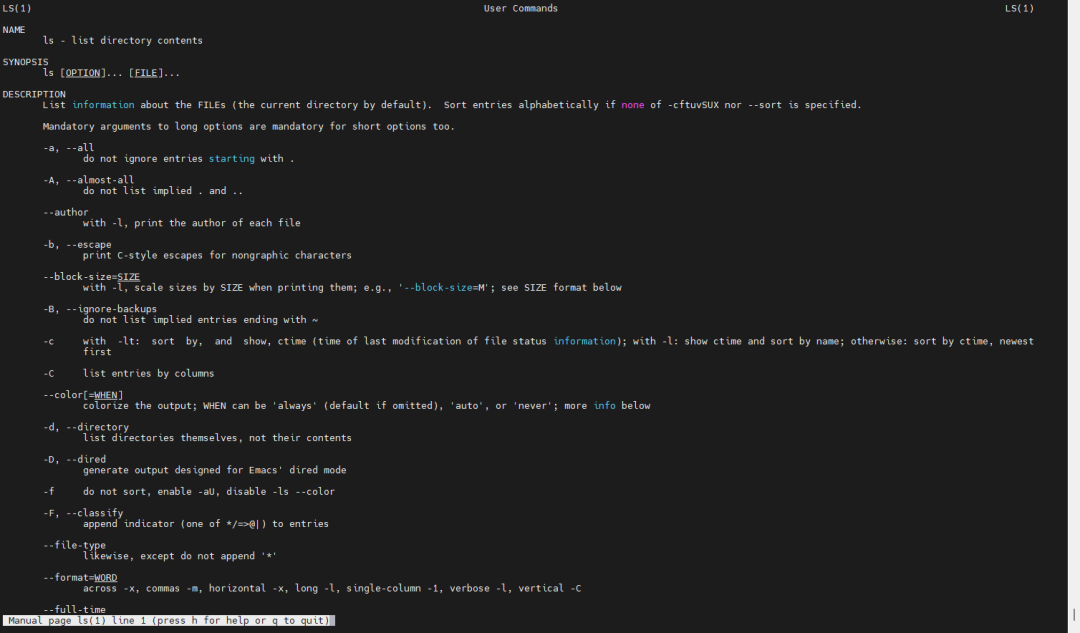Click the 'User Commands' header title
This screenshot has width=1080, height=633.
pyautogui.click(x=521, y=8)
